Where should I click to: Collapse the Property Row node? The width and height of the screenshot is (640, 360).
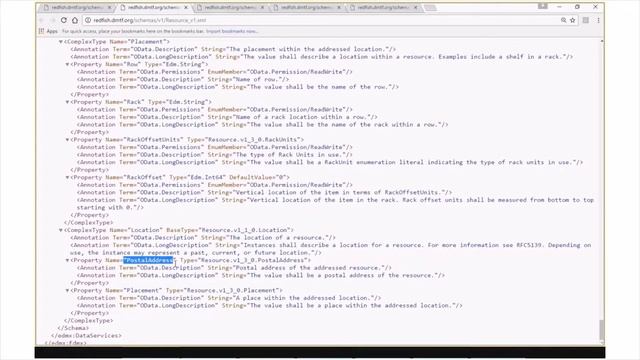tap(67, 64)
